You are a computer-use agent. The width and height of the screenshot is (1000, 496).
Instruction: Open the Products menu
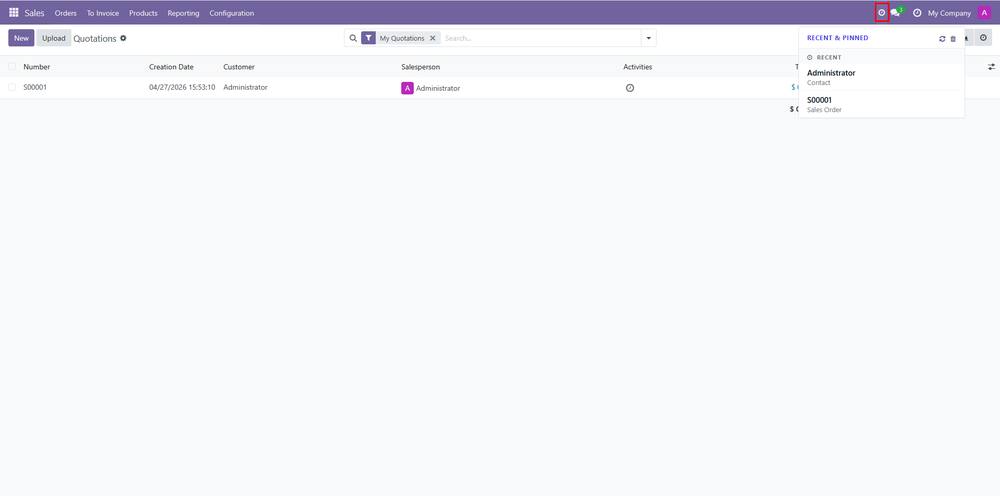[x=143, y=13]
